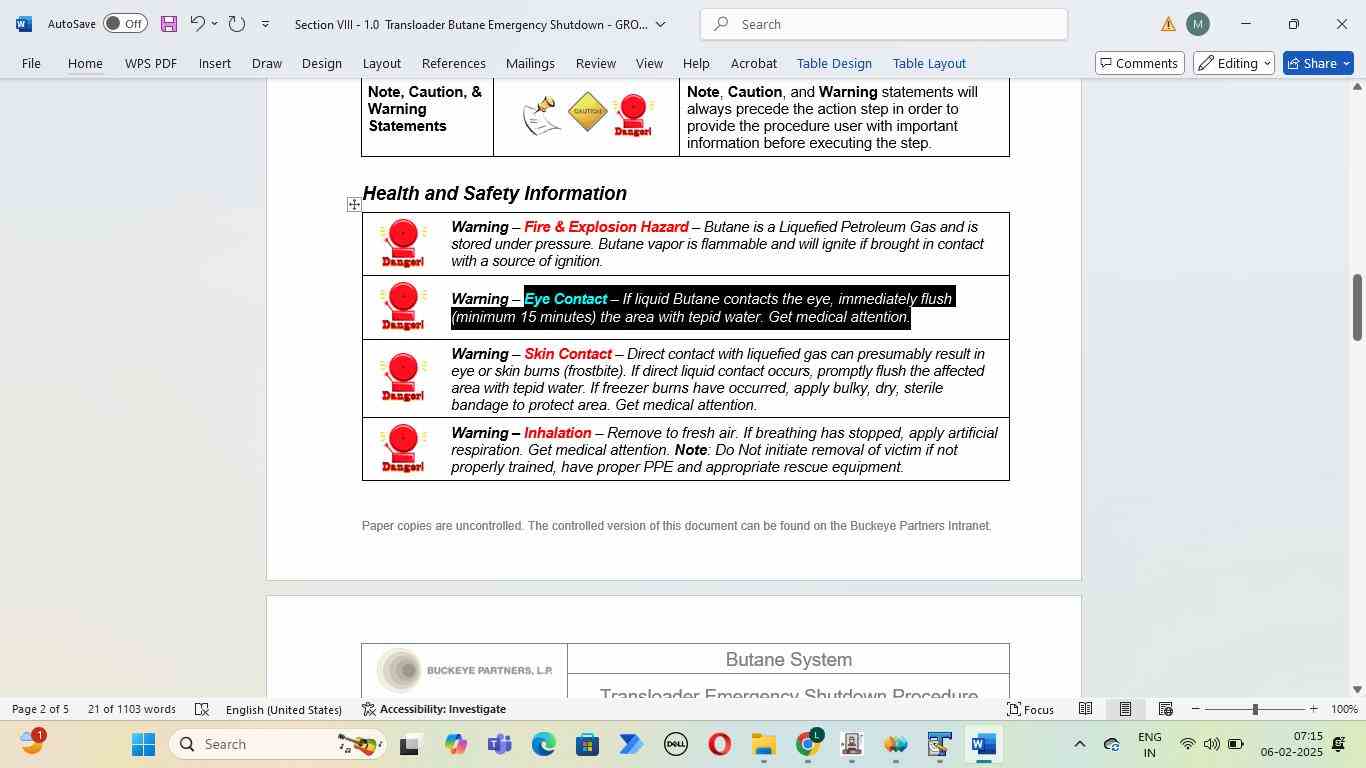Click the Undo arrow icon
This screenshot has height=768, width=1366.
(x=197, y=24)
